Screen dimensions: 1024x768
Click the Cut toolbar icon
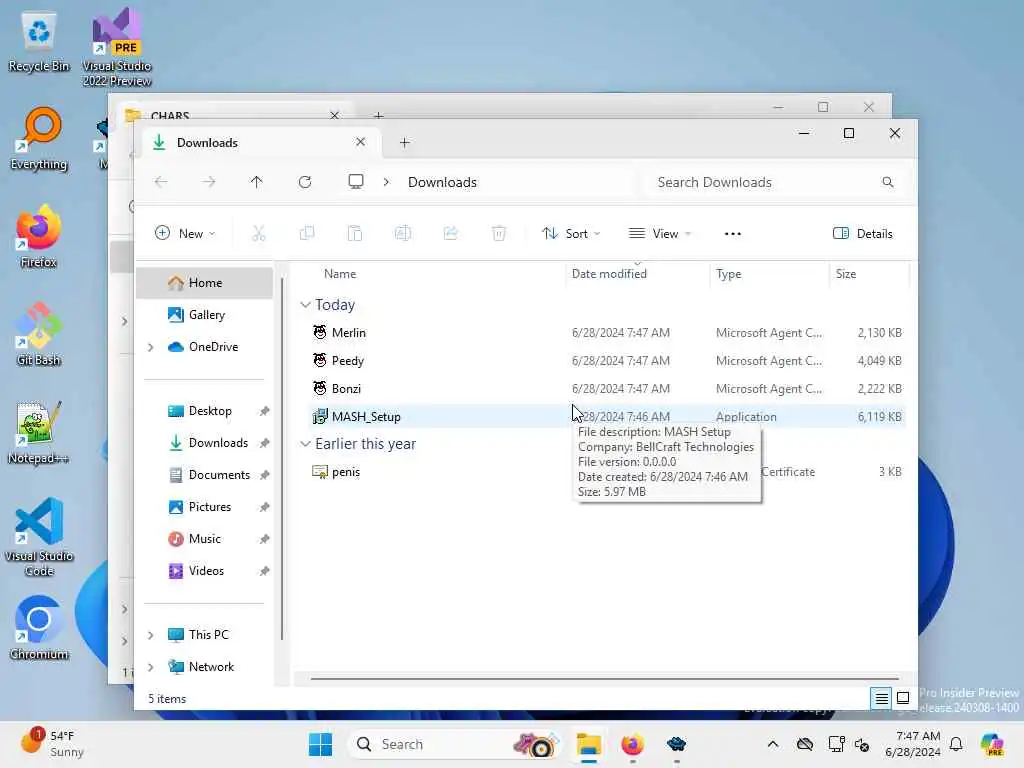(x=259, y=233)
